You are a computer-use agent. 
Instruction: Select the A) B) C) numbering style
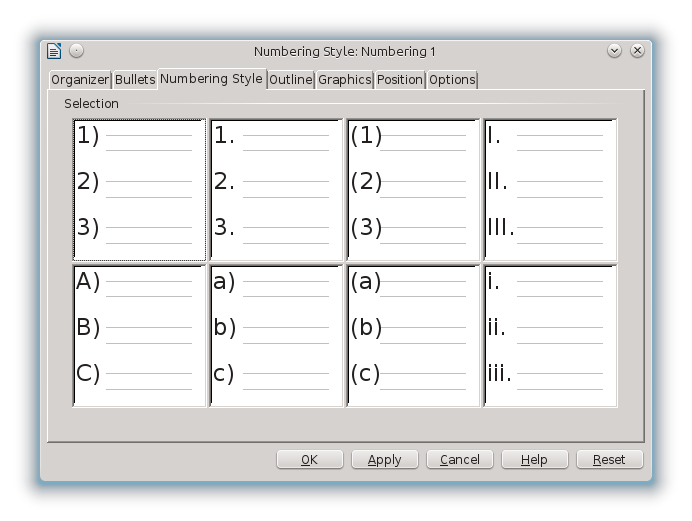point(140,336)
